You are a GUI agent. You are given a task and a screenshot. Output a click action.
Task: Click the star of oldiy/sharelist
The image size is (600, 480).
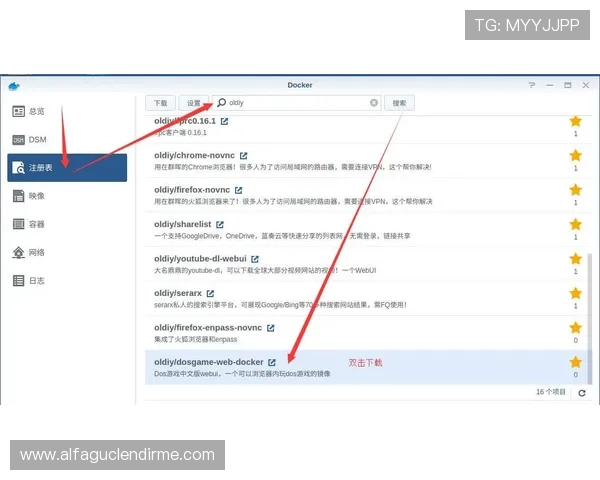click(x=576, y=224)
